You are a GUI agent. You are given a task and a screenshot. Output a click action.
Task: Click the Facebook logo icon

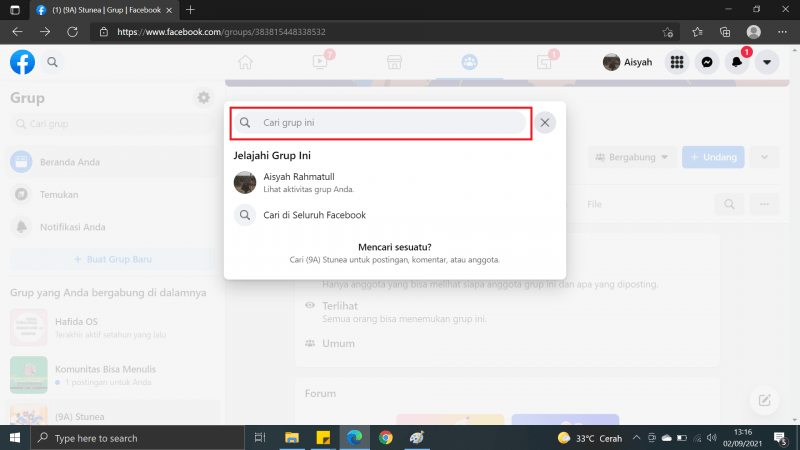(x=22, y=62)
